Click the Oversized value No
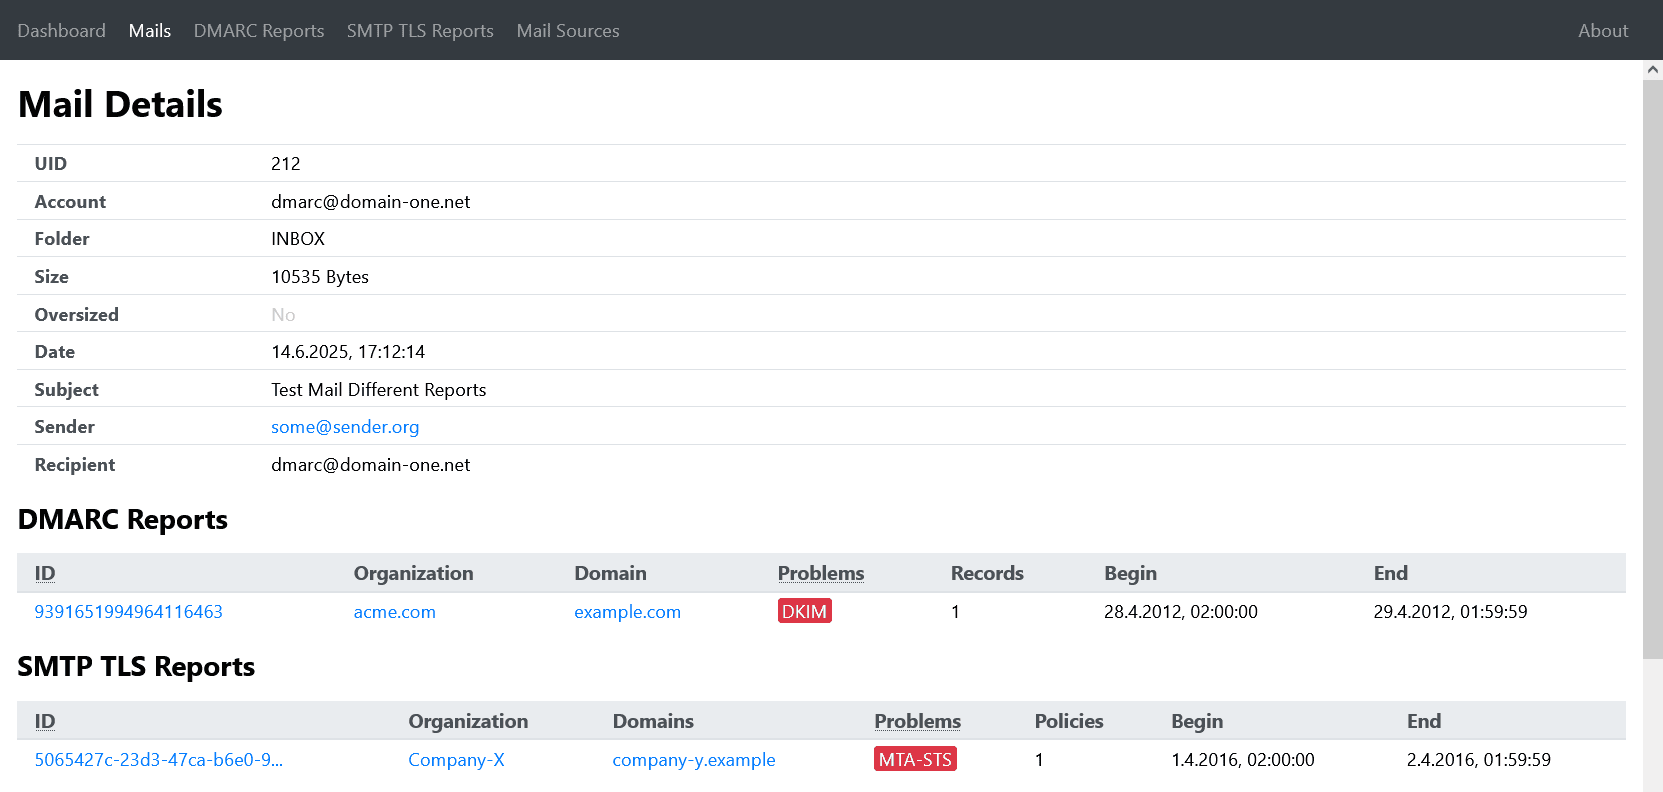This screenshot has height=792, width=1663. click(283, 315)
